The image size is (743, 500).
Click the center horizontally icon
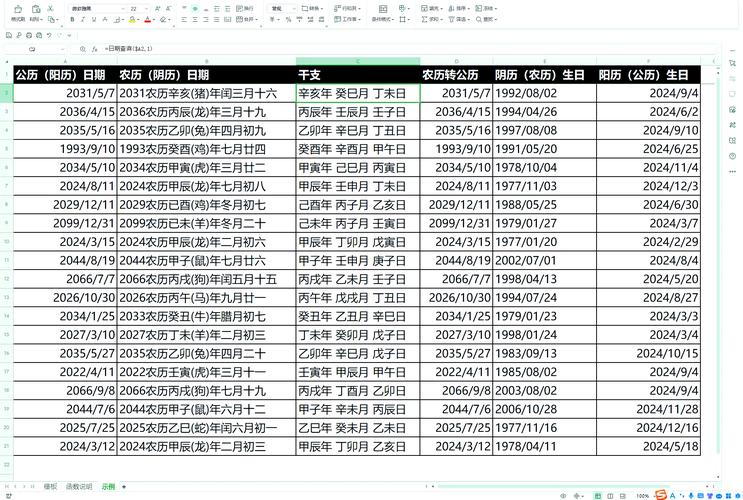(x=195, y=19)
